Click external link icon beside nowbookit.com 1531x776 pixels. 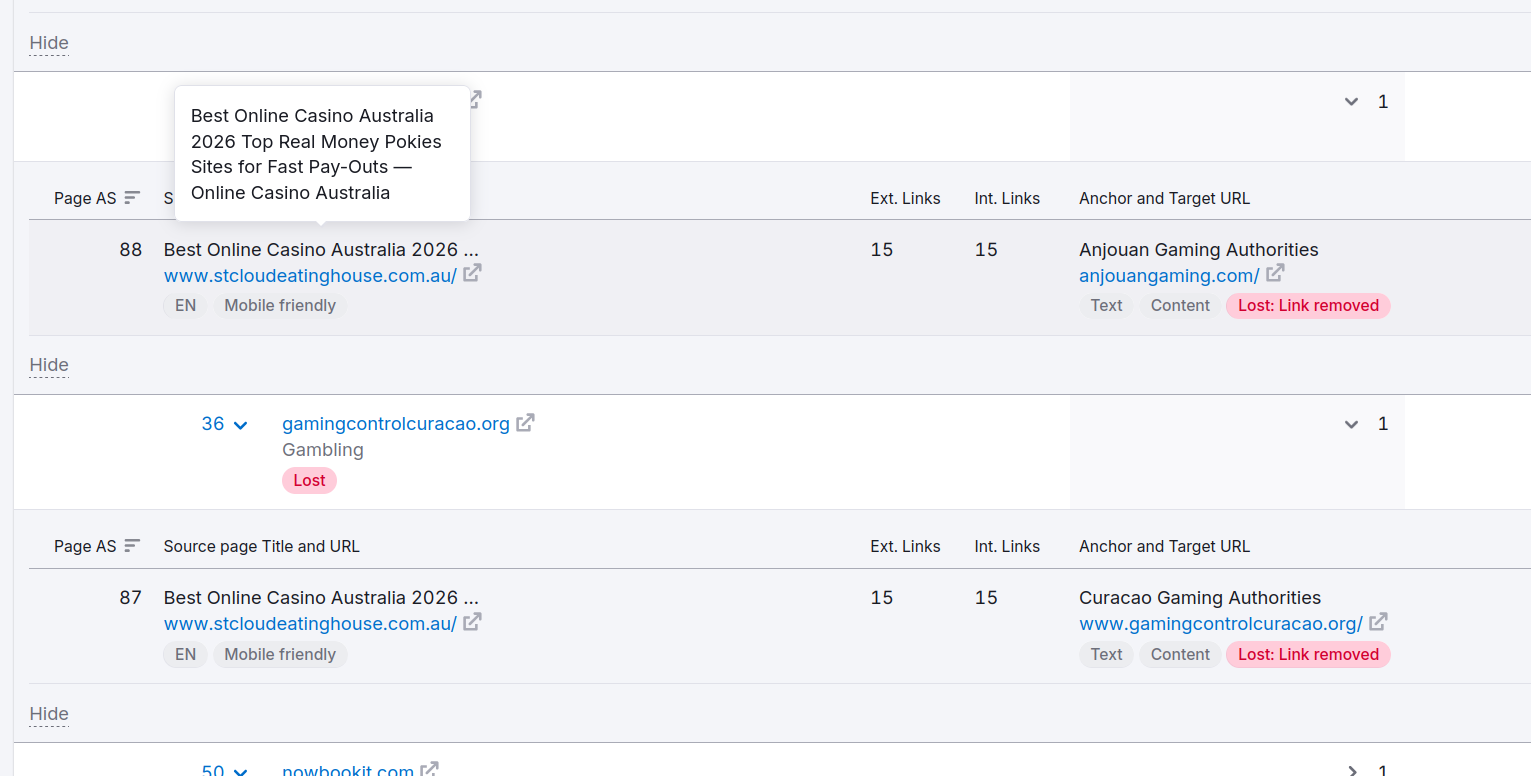click(429, 770)
